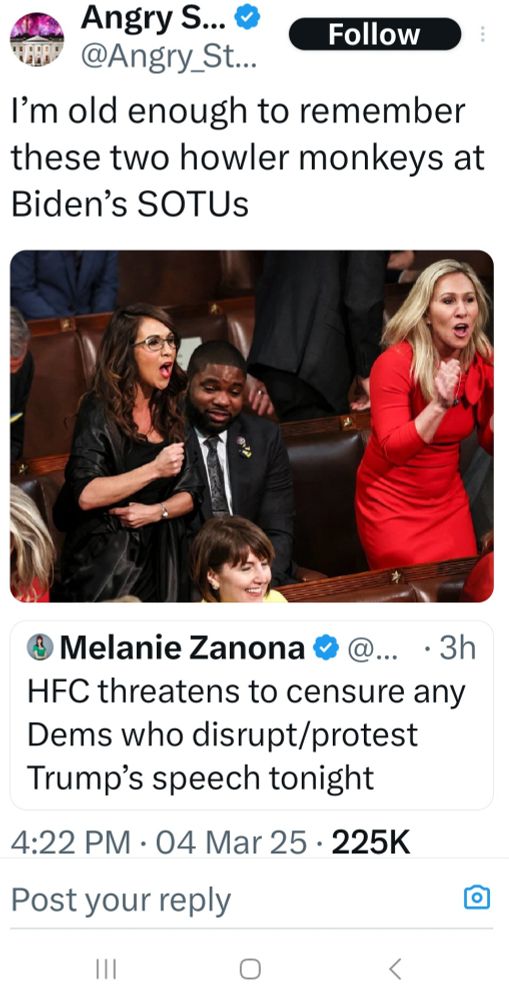Tap the Android back navigation arrow
This screenshot has height=1000, width=509.
click(x=395, y=969)
